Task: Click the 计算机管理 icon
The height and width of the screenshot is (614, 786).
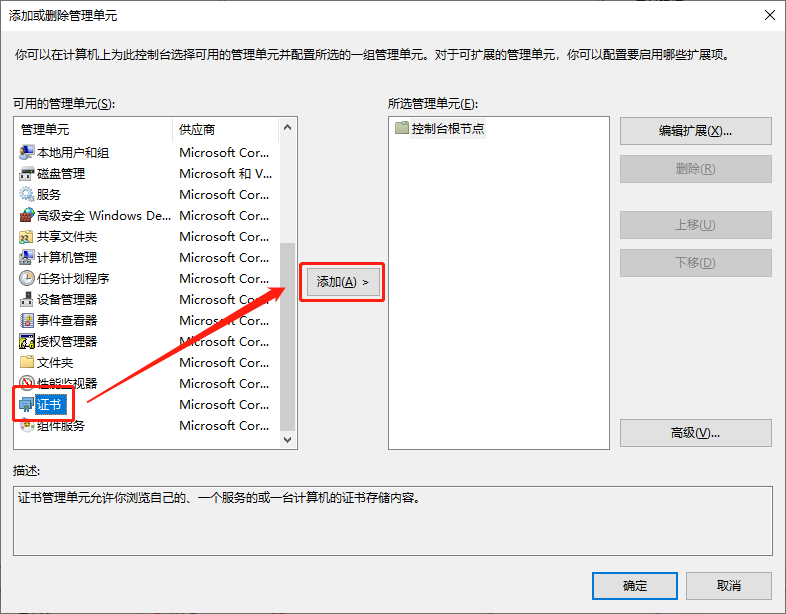Action: 27,258
